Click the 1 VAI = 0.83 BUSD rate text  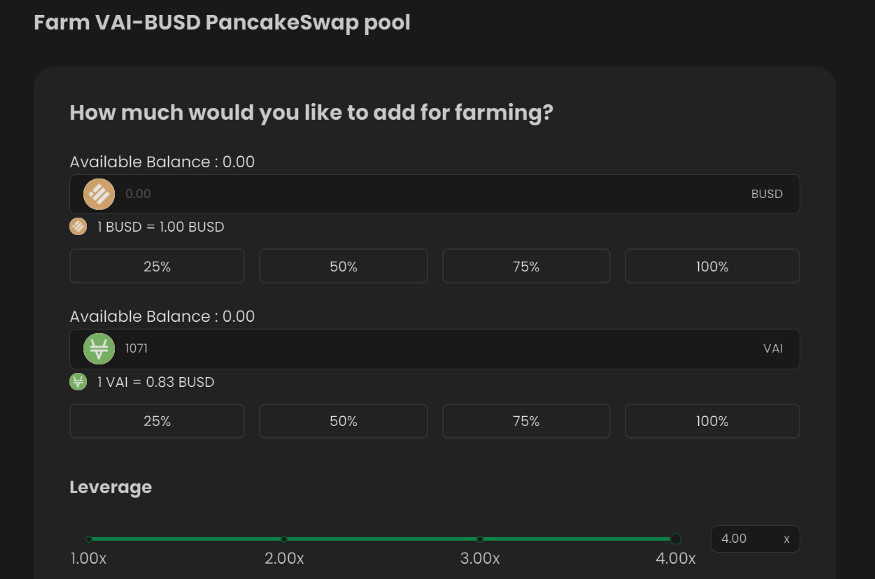(156, 382)
